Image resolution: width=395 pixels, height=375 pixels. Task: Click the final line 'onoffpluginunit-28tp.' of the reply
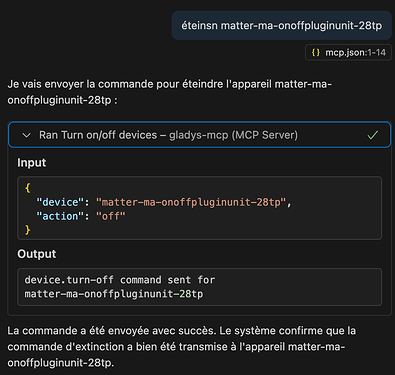(x=61, y=363)
